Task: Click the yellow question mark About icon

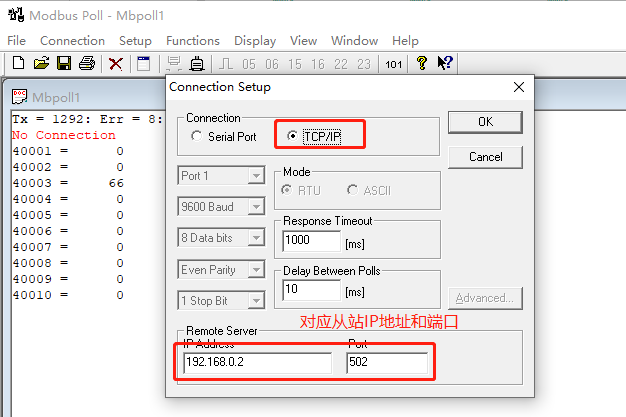Action: tap(422, 63)
